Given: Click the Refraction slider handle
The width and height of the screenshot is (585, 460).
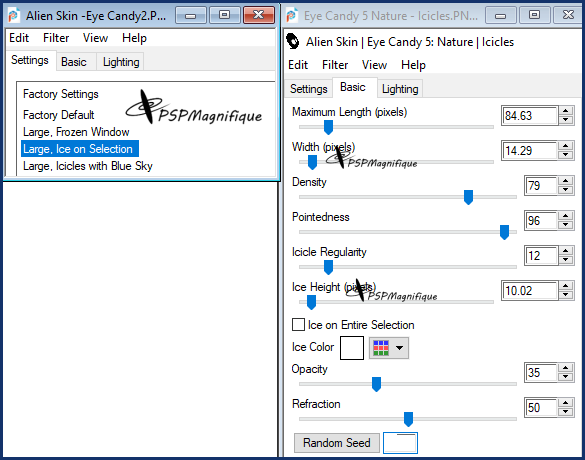Looking at the screenshot, I should 409,419.
